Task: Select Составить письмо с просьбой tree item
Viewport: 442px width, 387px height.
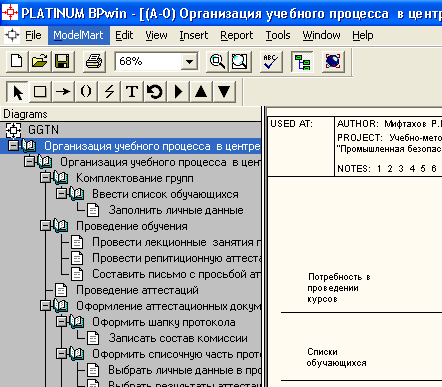Action: pyautogui.click(x=176, y=274)
